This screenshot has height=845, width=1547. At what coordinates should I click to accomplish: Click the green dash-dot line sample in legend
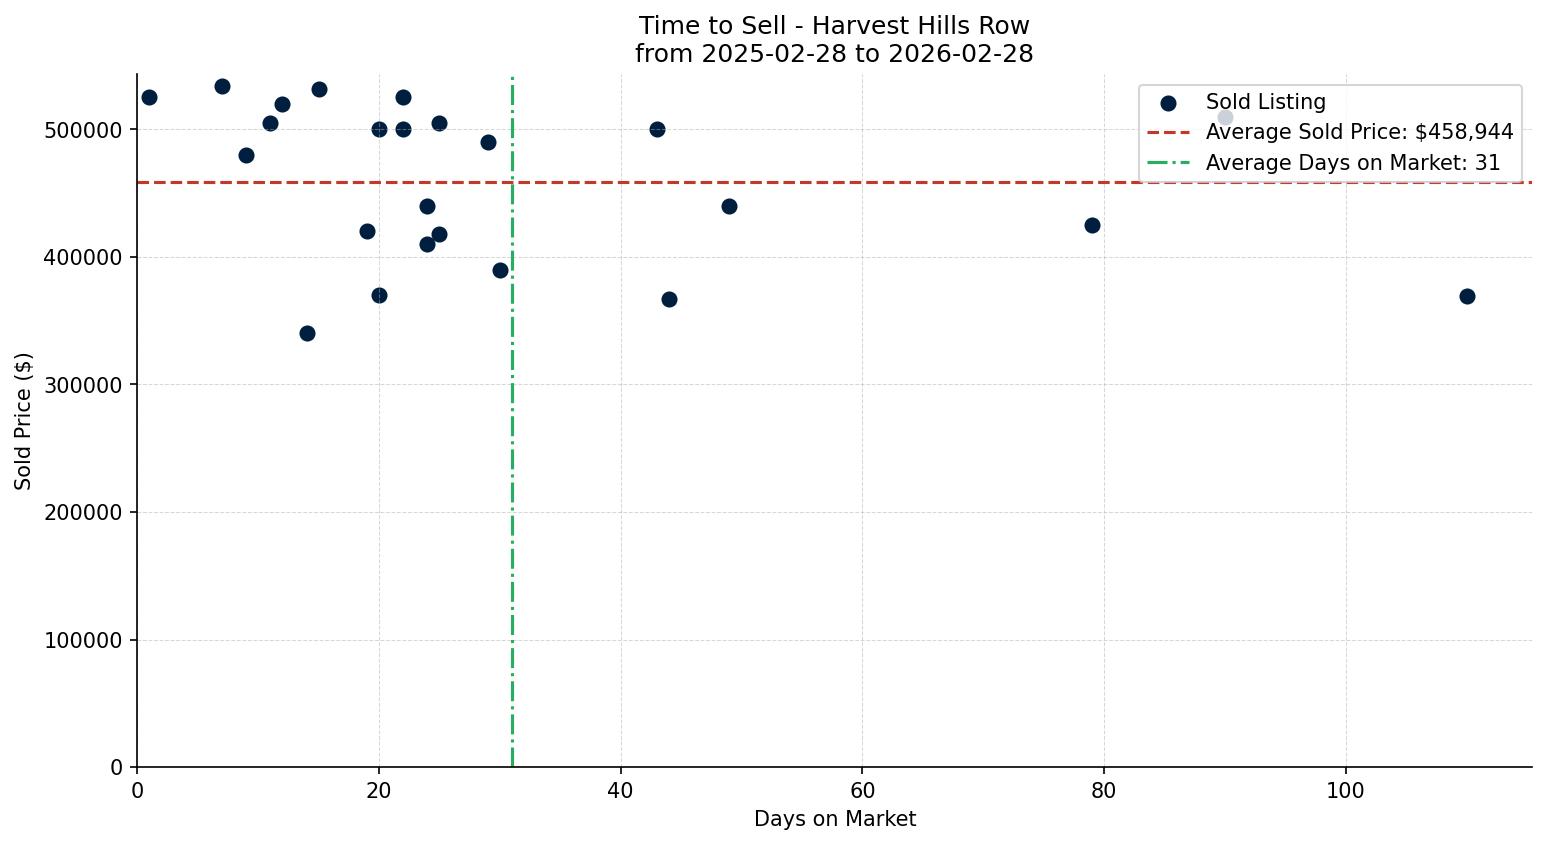(x=1168, y=163)
